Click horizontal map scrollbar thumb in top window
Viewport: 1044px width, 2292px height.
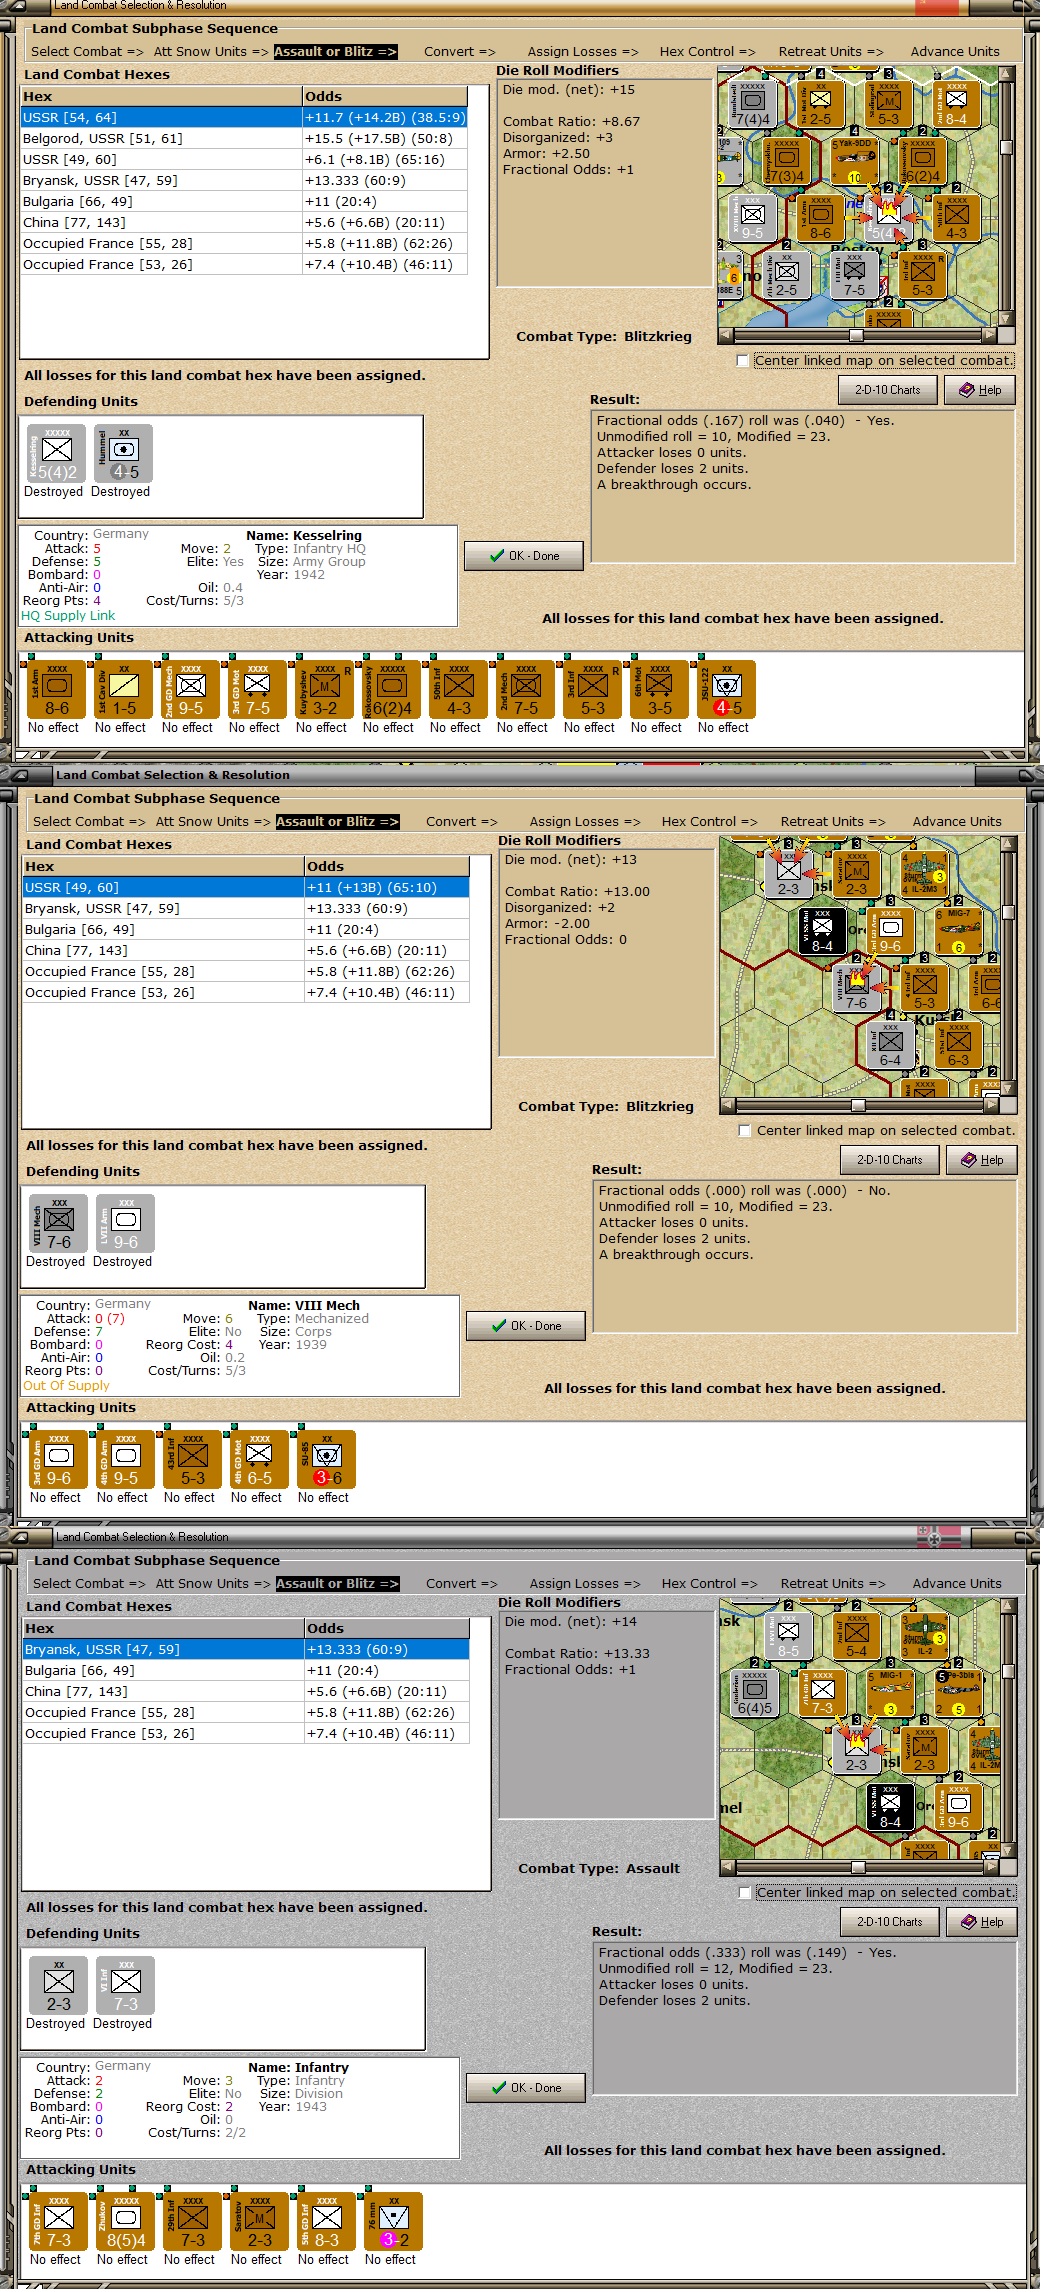pos(856,335)
